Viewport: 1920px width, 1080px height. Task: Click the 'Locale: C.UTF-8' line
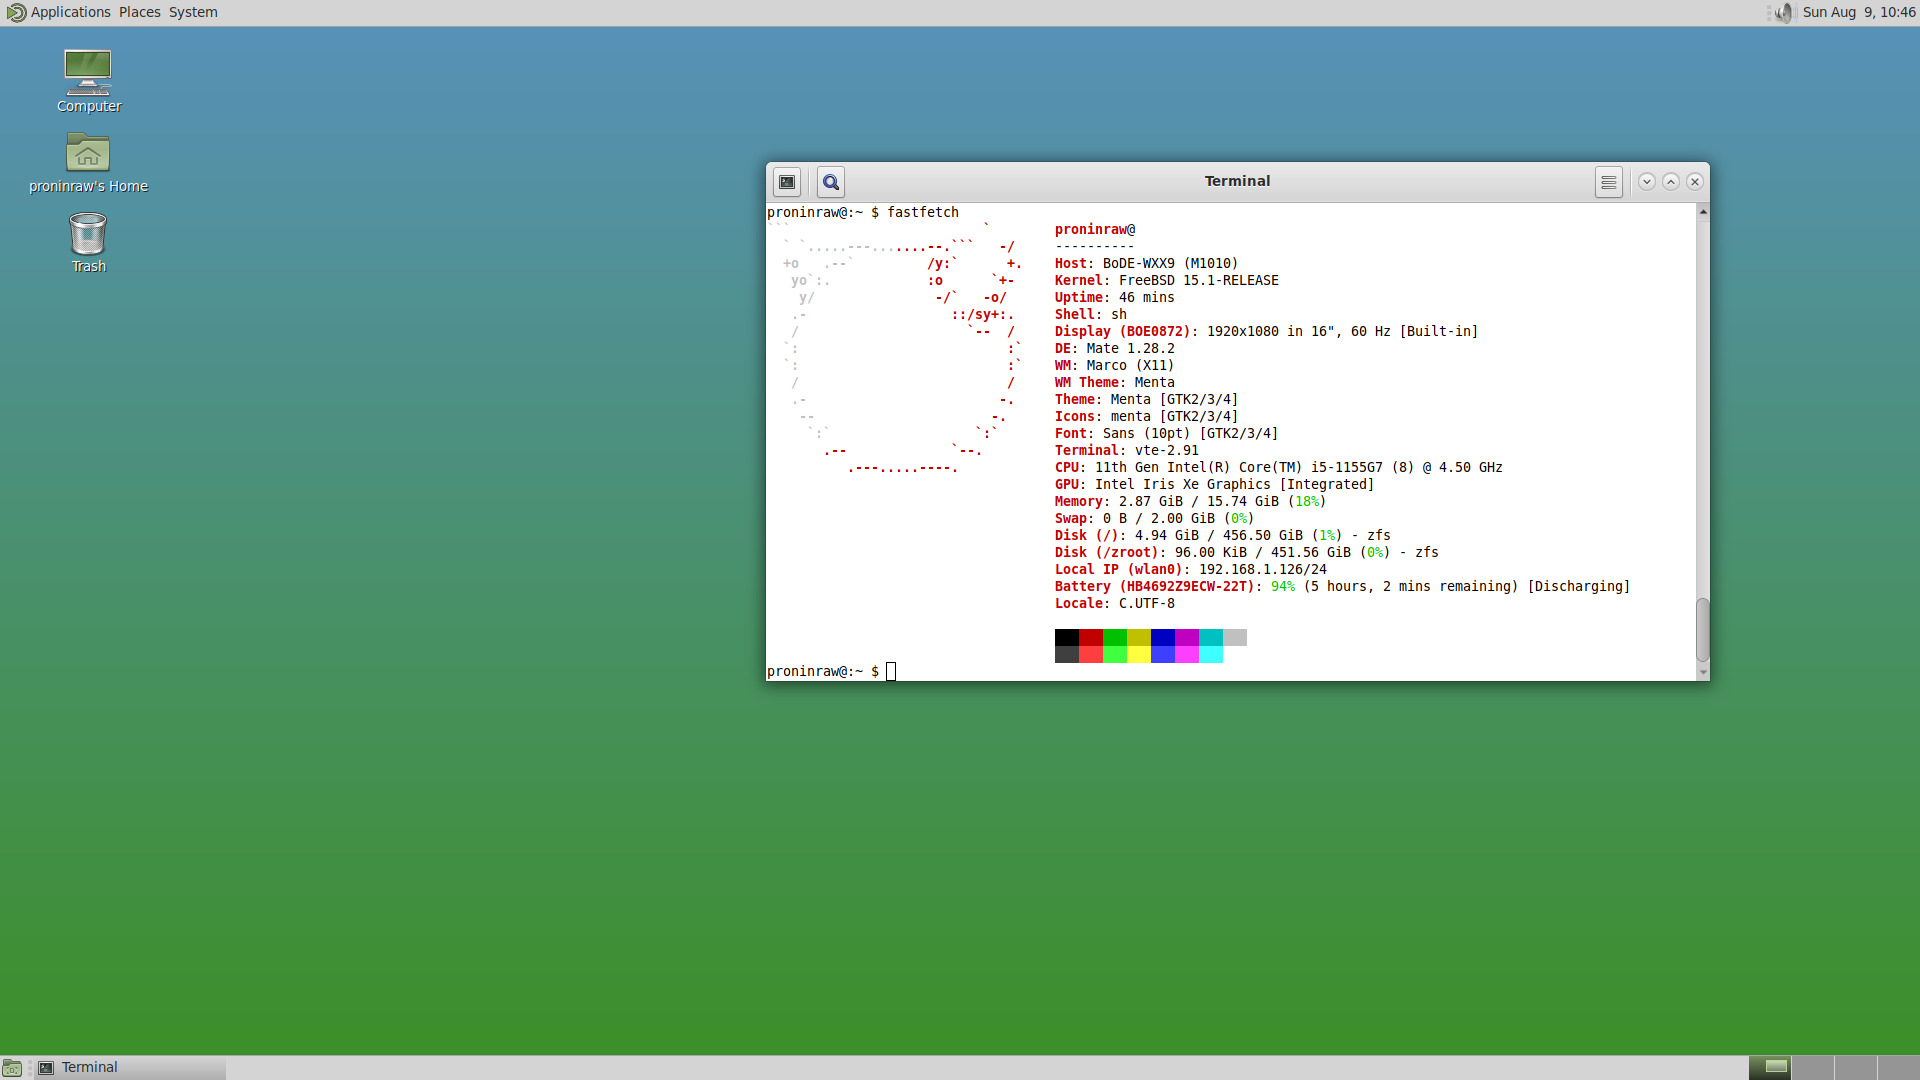click(x=1115, y=604)
